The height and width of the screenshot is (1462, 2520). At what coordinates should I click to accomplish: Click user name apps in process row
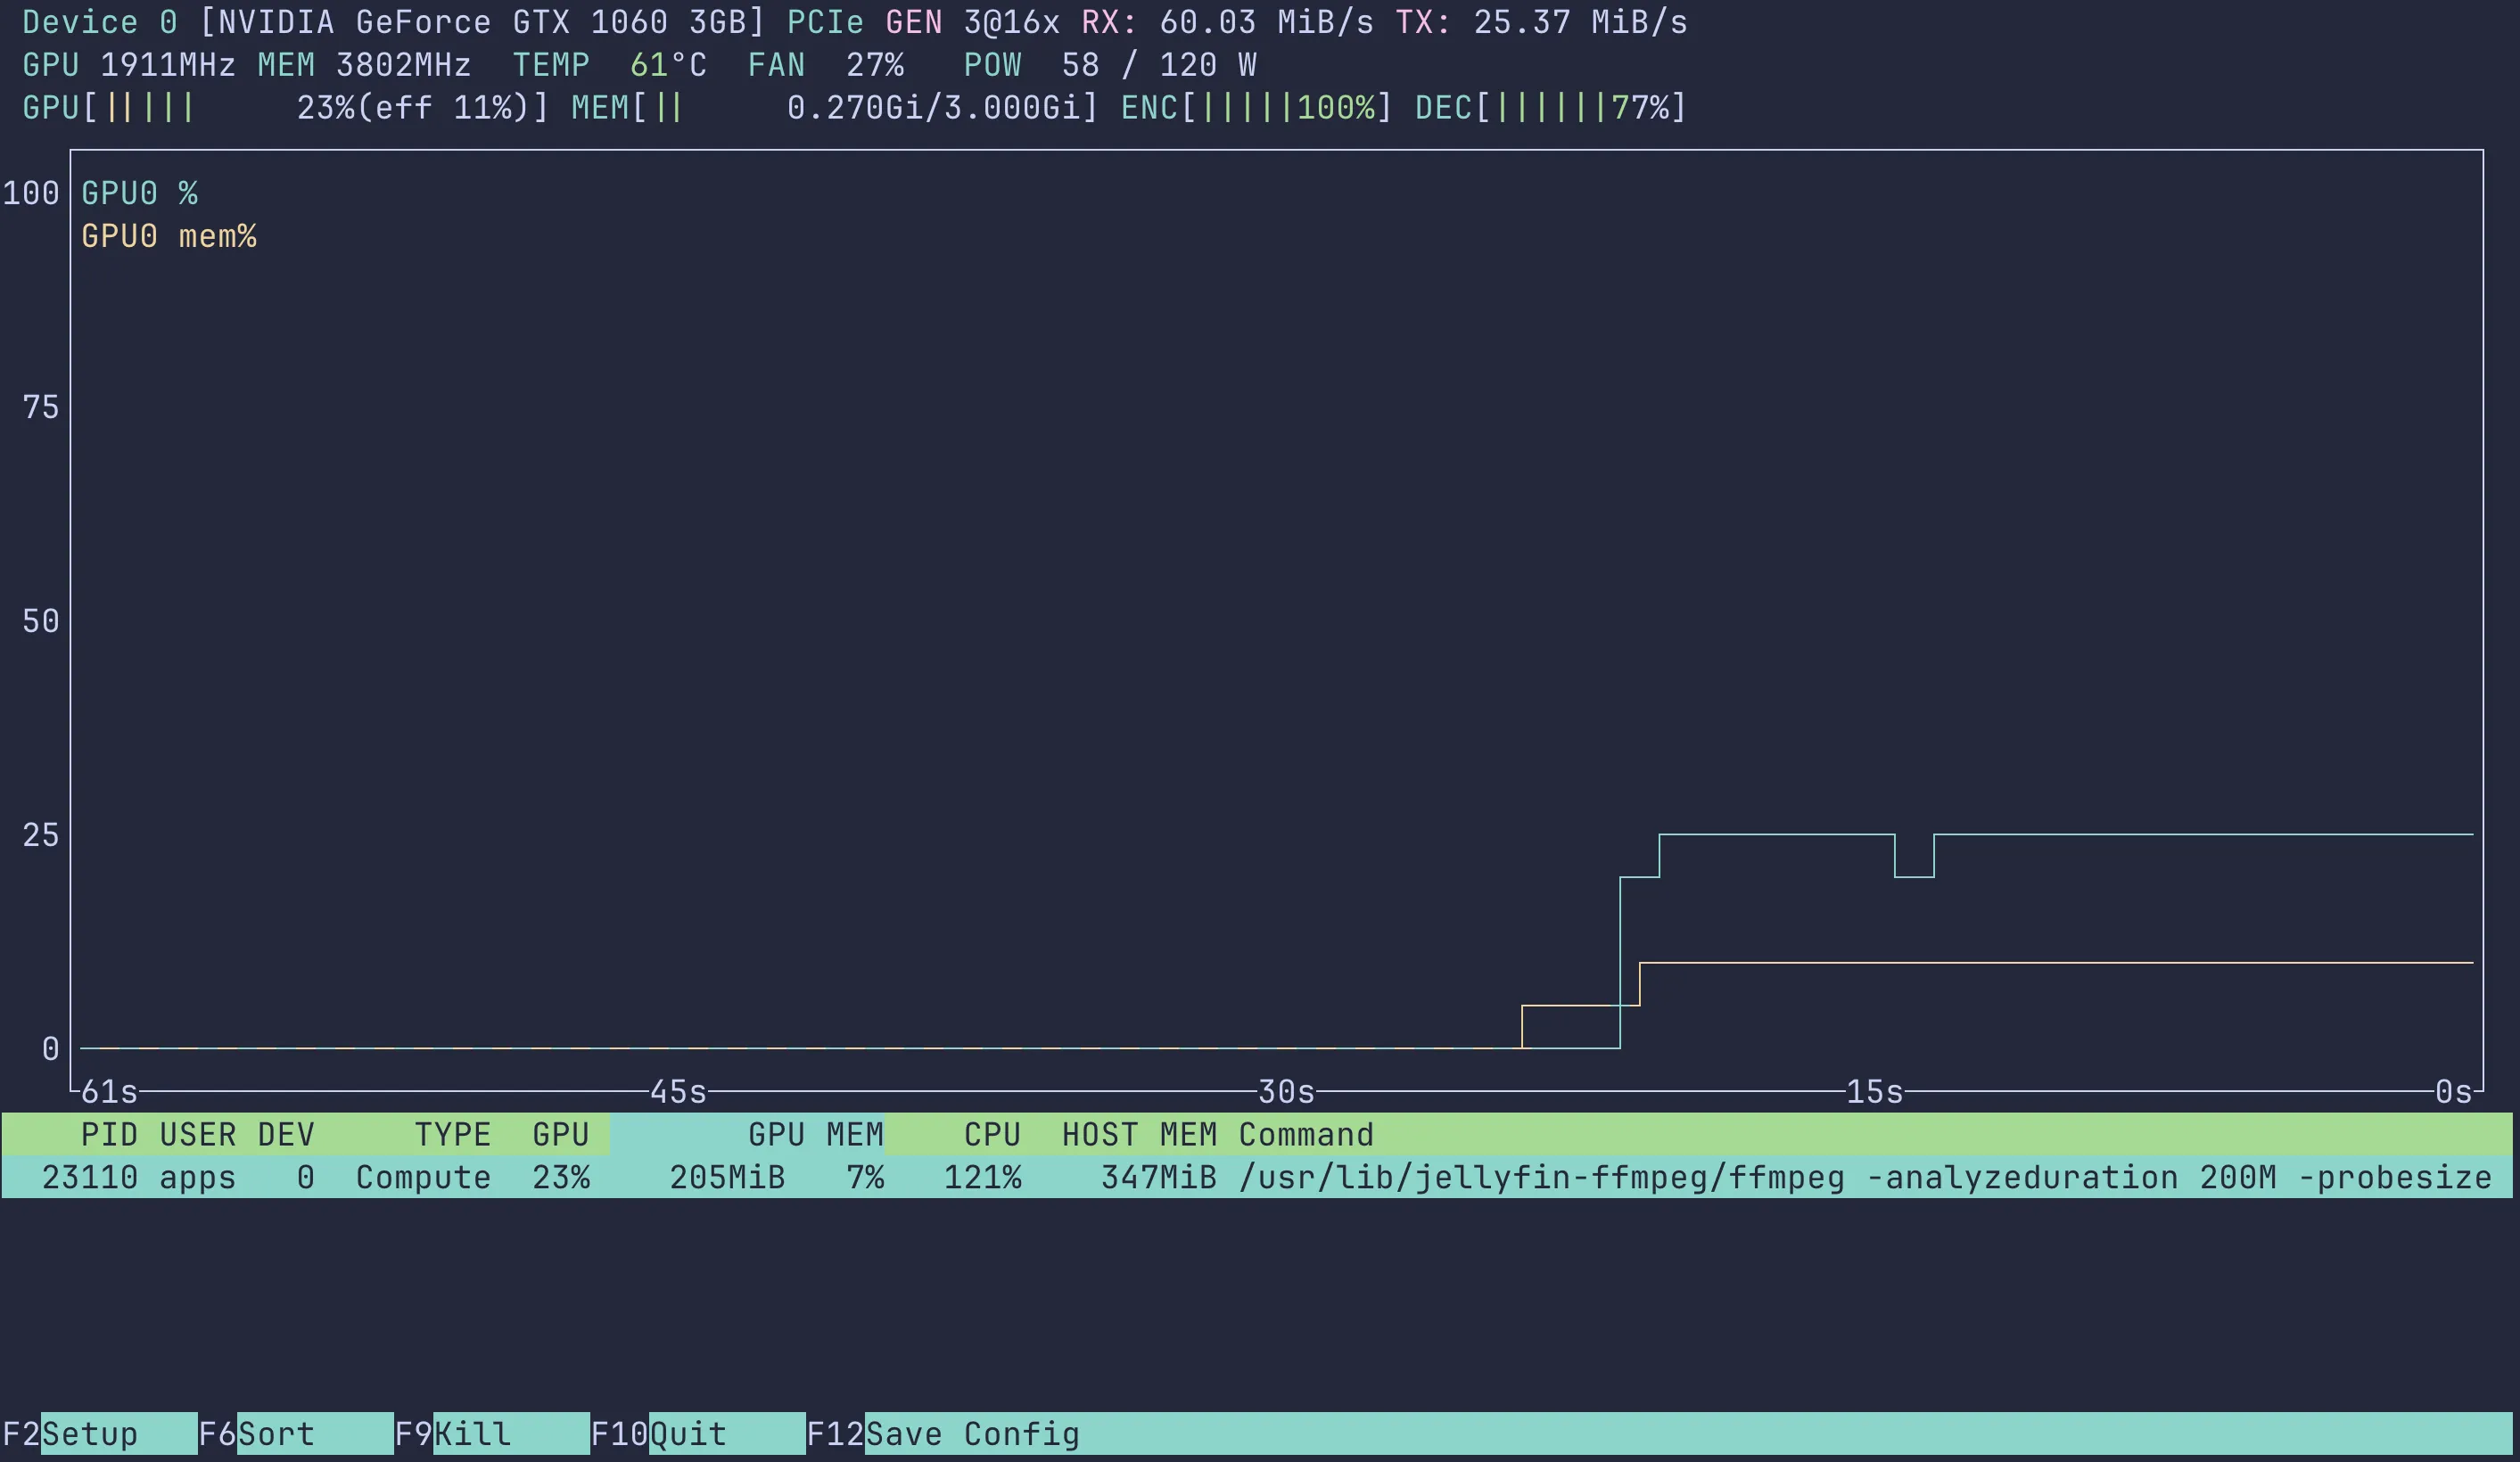point(197,1177)
